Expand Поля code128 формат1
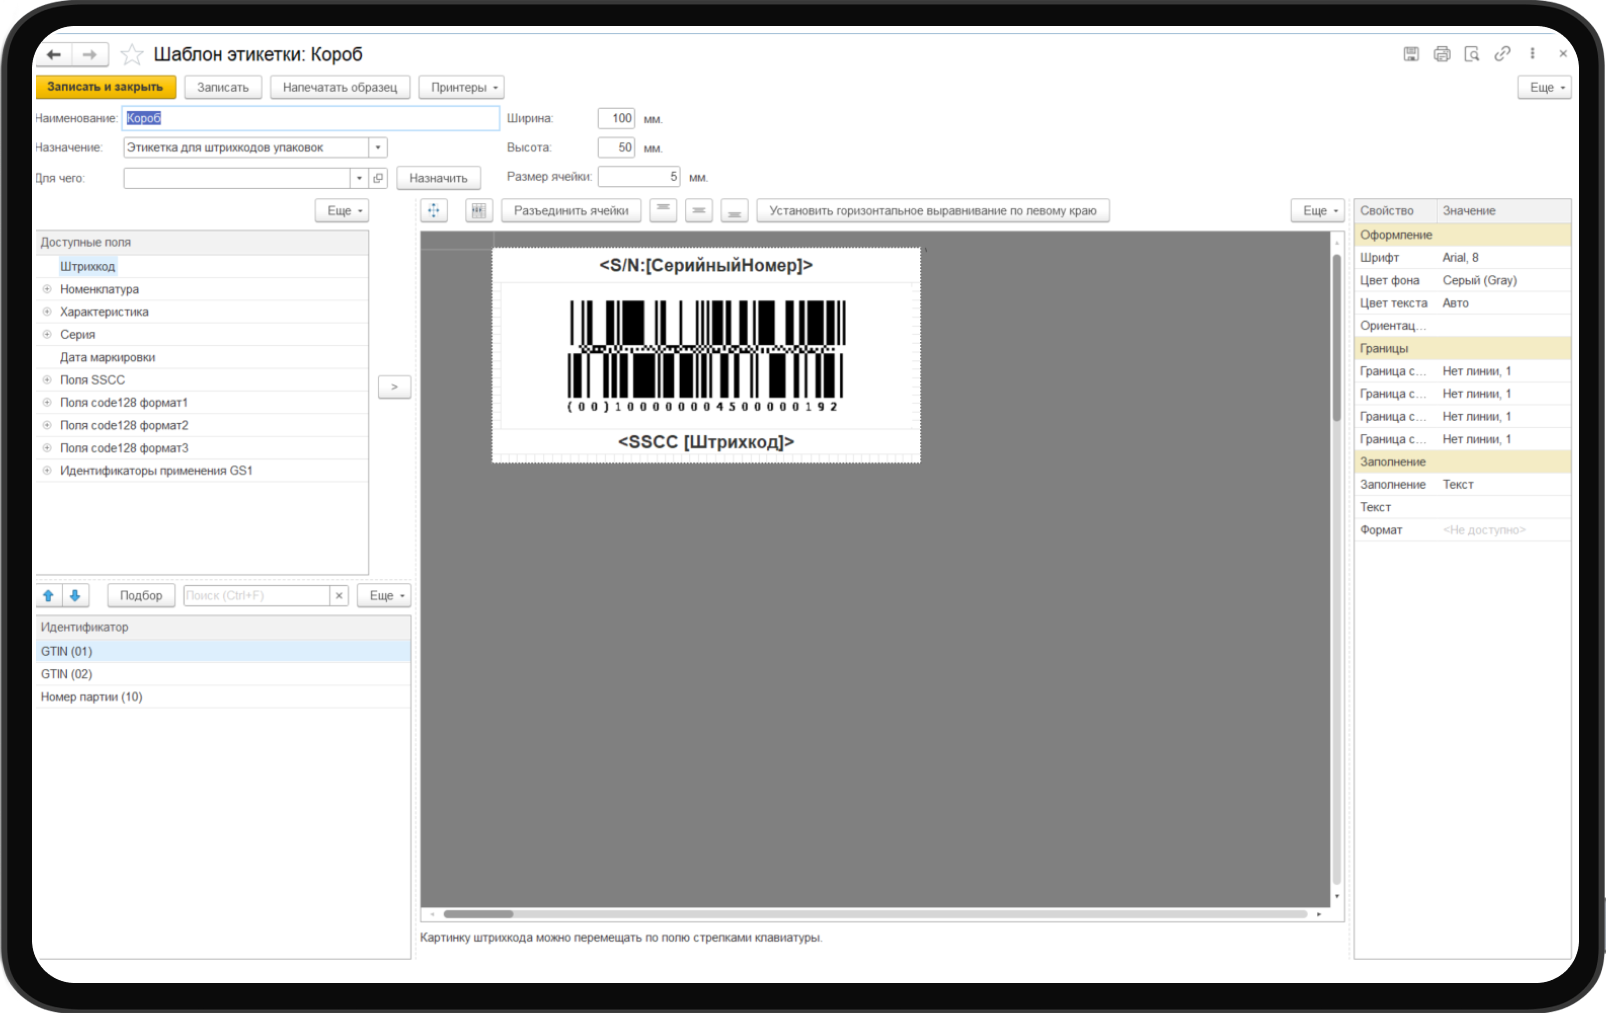This screenshot has height=1013, width=1606. coord(47,403)
